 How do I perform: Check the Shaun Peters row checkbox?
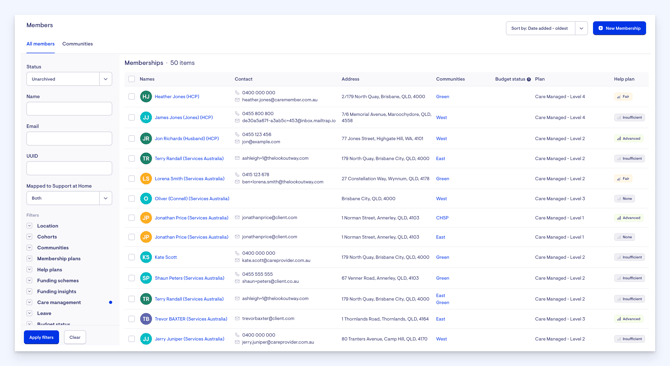click(132, 278)
